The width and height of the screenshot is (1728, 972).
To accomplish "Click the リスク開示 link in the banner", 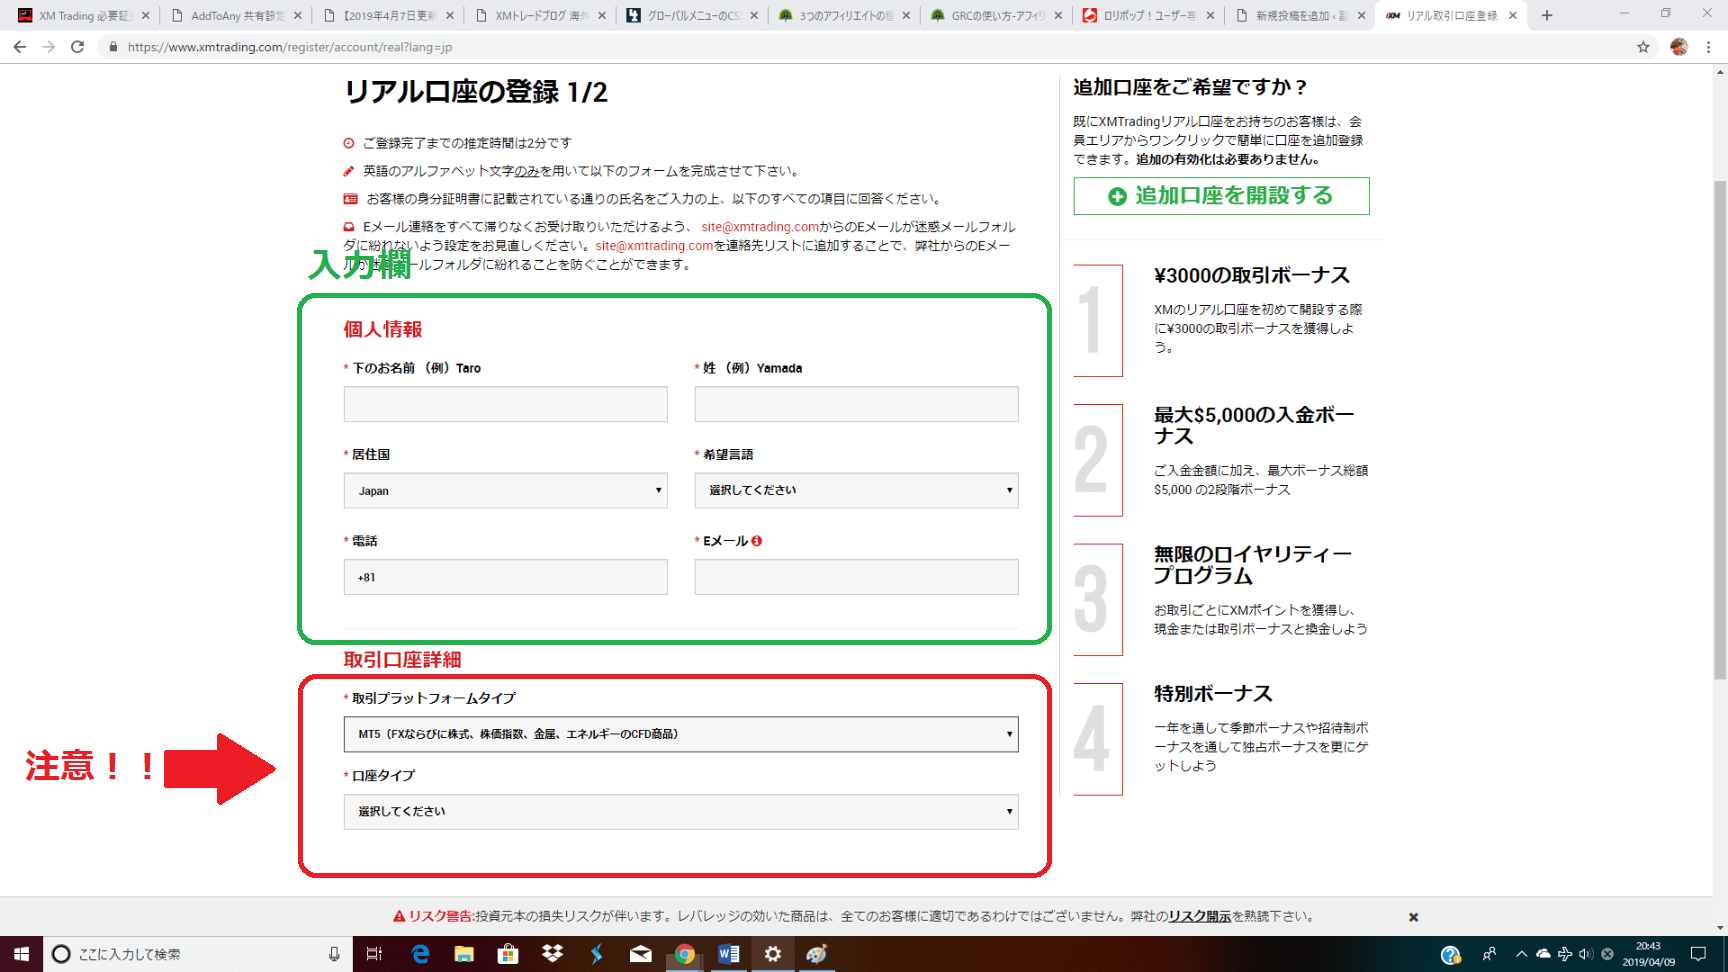I will 1199,917.
